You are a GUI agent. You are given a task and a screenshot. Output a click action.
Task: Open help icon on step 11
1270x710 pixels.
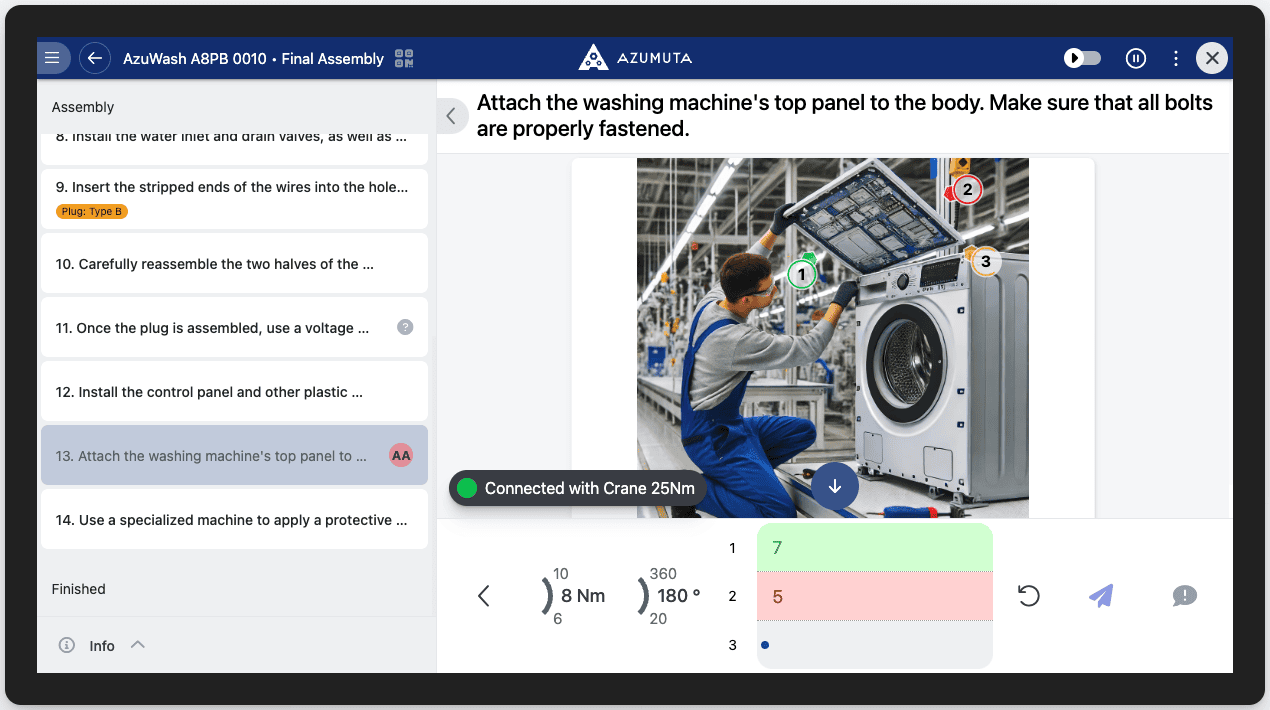pyautogui.click(x=405, y=327)
